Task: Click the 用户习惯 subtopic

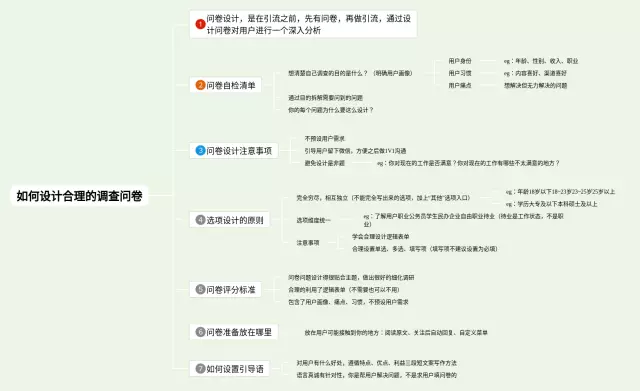Action: 460,73
